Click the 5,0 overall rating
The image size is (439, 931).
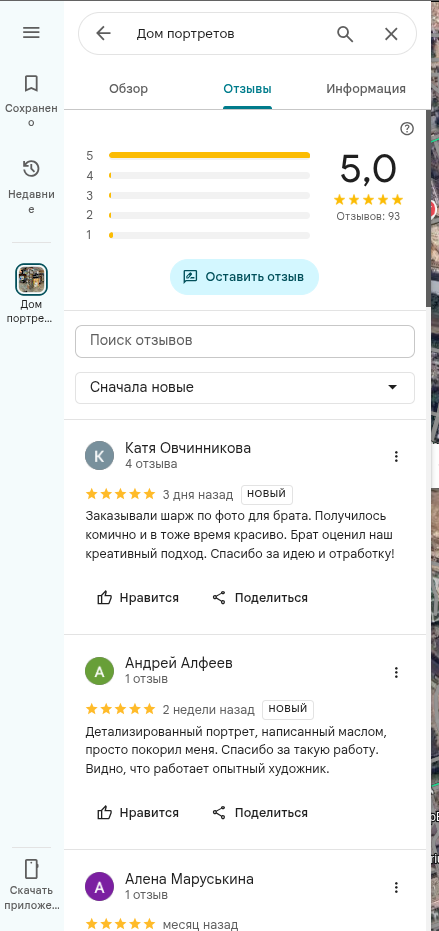[368, 169]
